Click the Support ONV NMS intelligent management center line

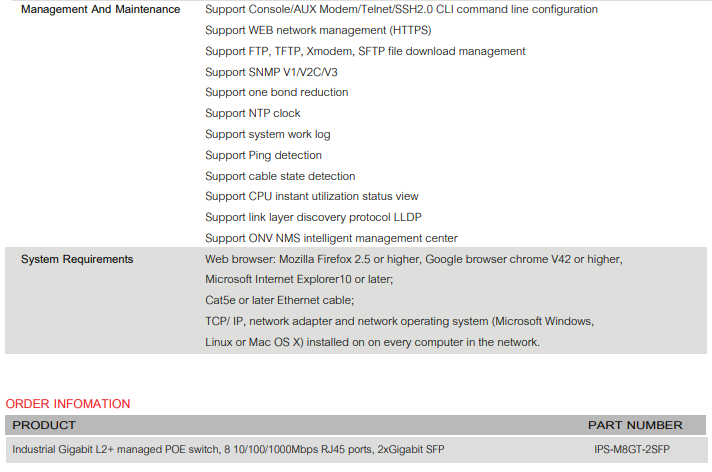pyautogui.click(x=331, y=238)
